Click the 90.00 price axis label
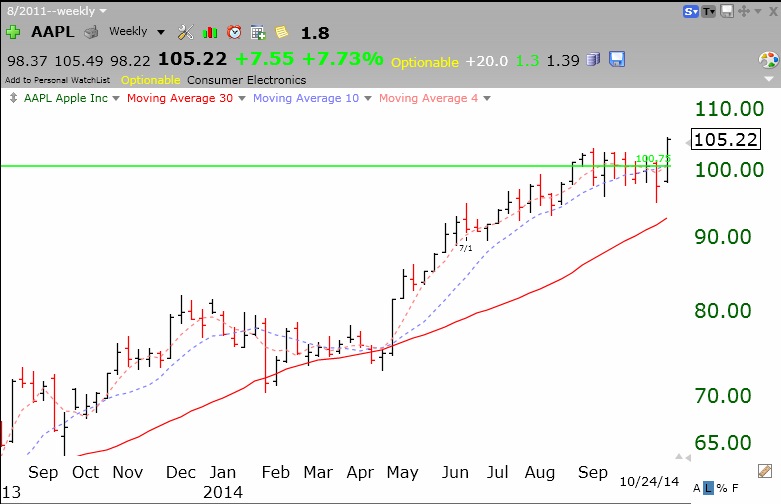This screenshot has width=781, height=504. click(723, 237)
